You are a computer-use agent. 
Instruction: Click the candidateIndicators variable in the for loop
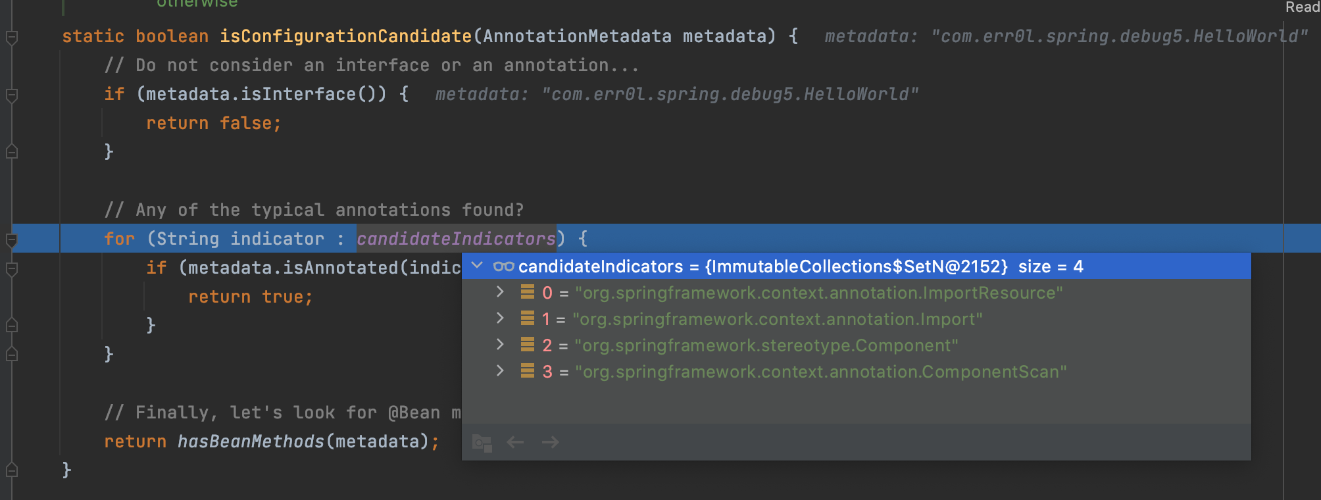tap(456, 240)
